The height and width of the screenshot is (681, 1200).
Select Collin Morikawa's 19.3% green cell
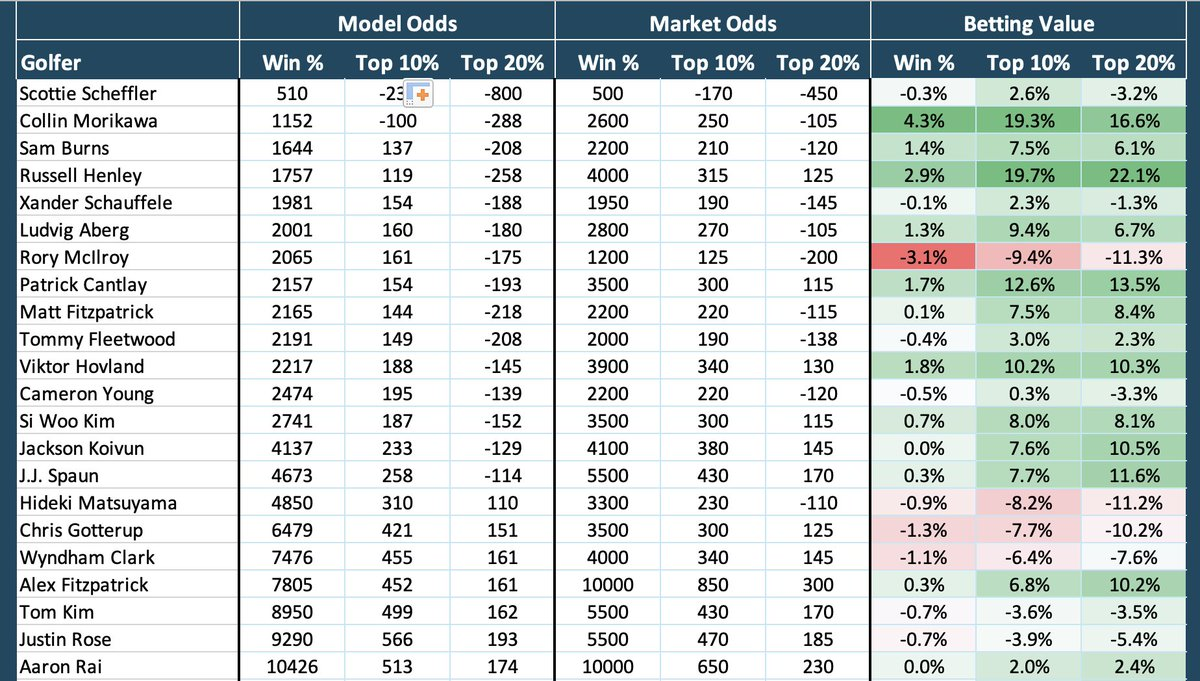pos(1028,121)
